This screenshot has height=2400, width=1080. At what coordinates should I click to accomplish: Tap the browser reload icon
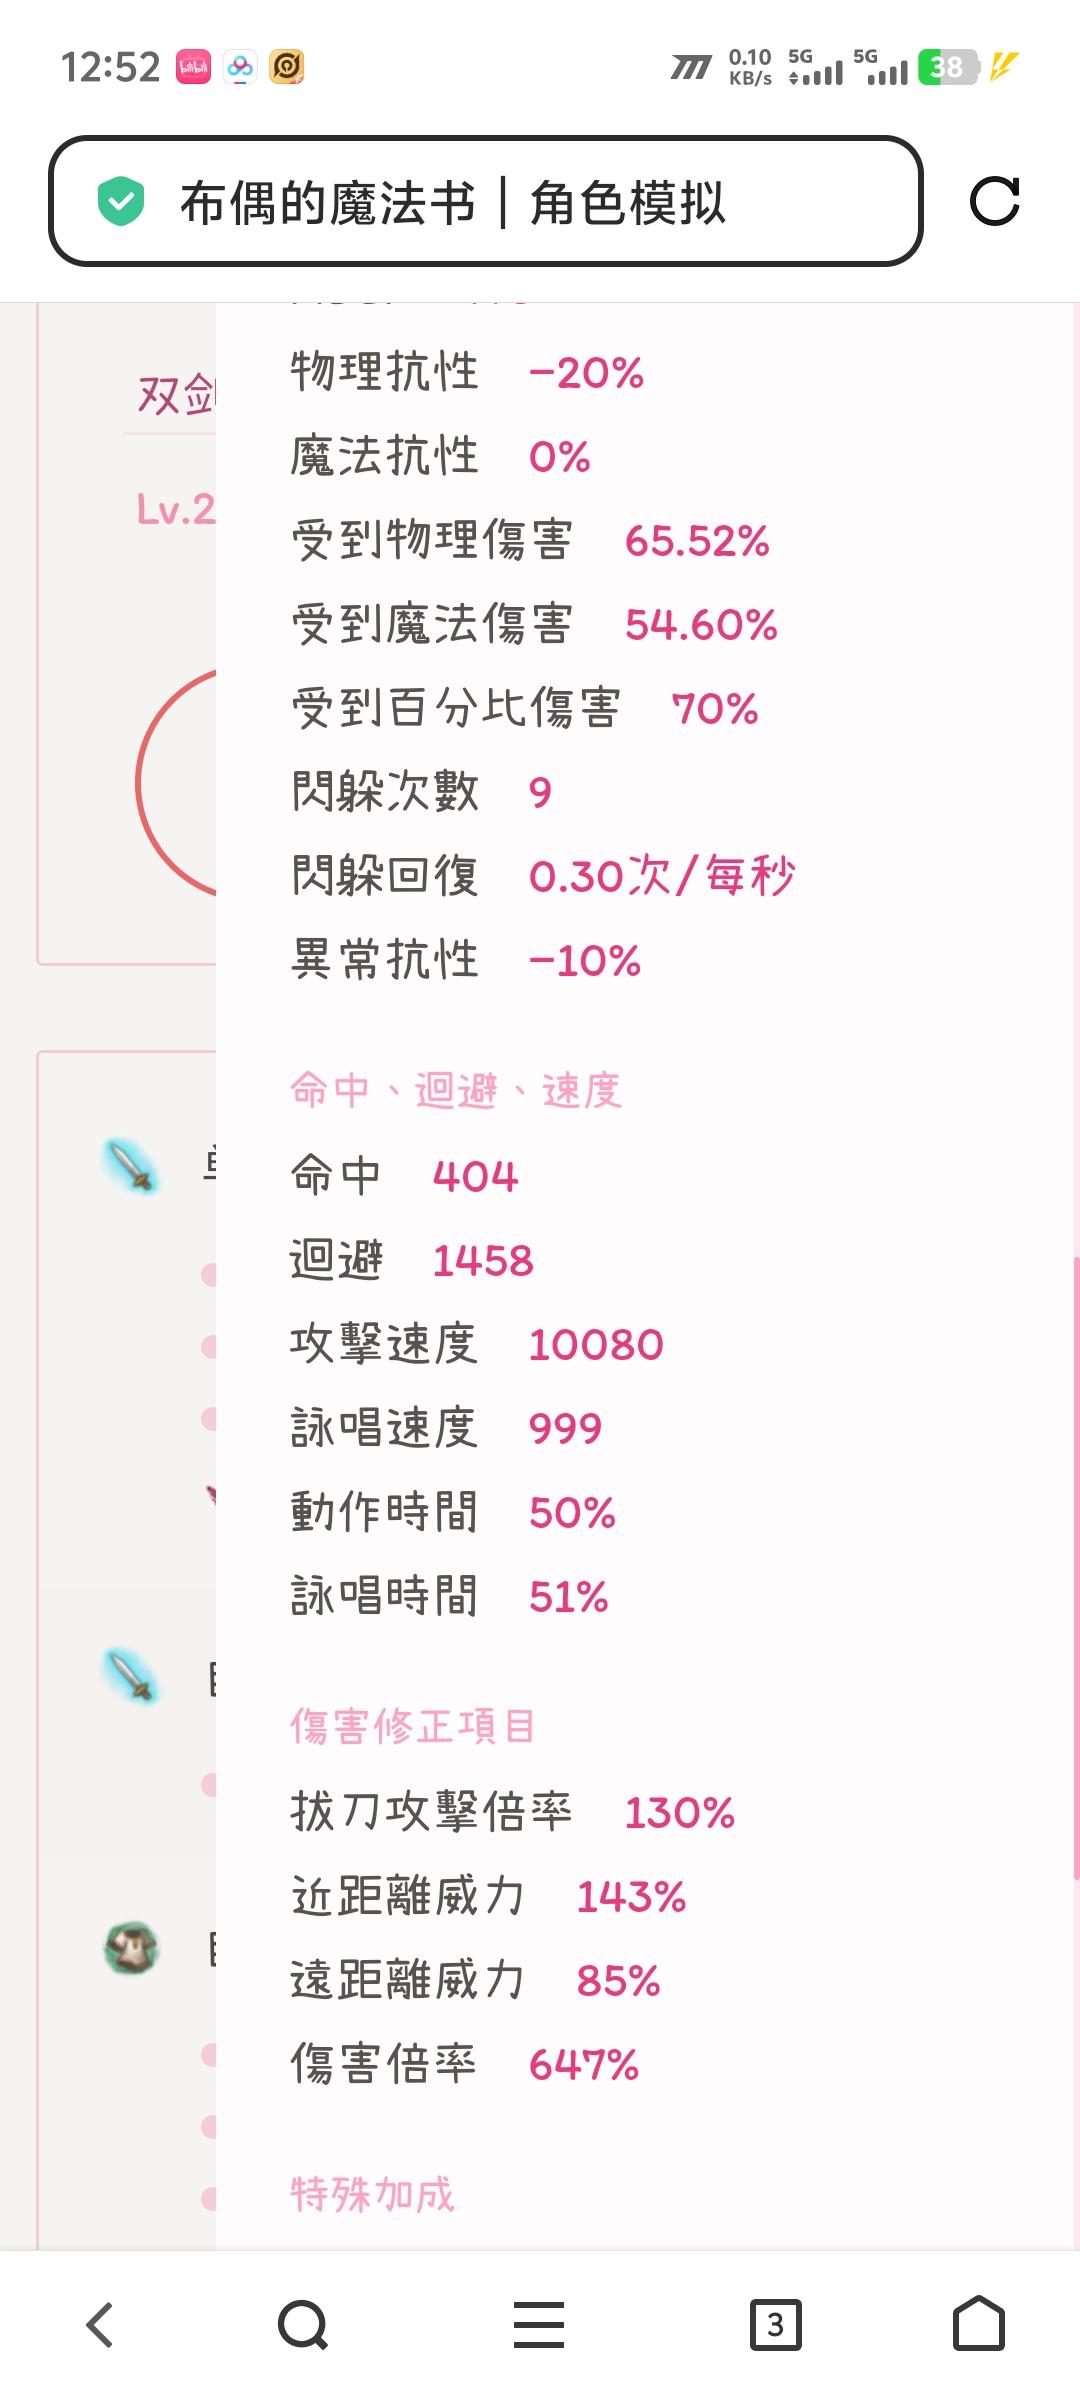(x=994, y=201)
